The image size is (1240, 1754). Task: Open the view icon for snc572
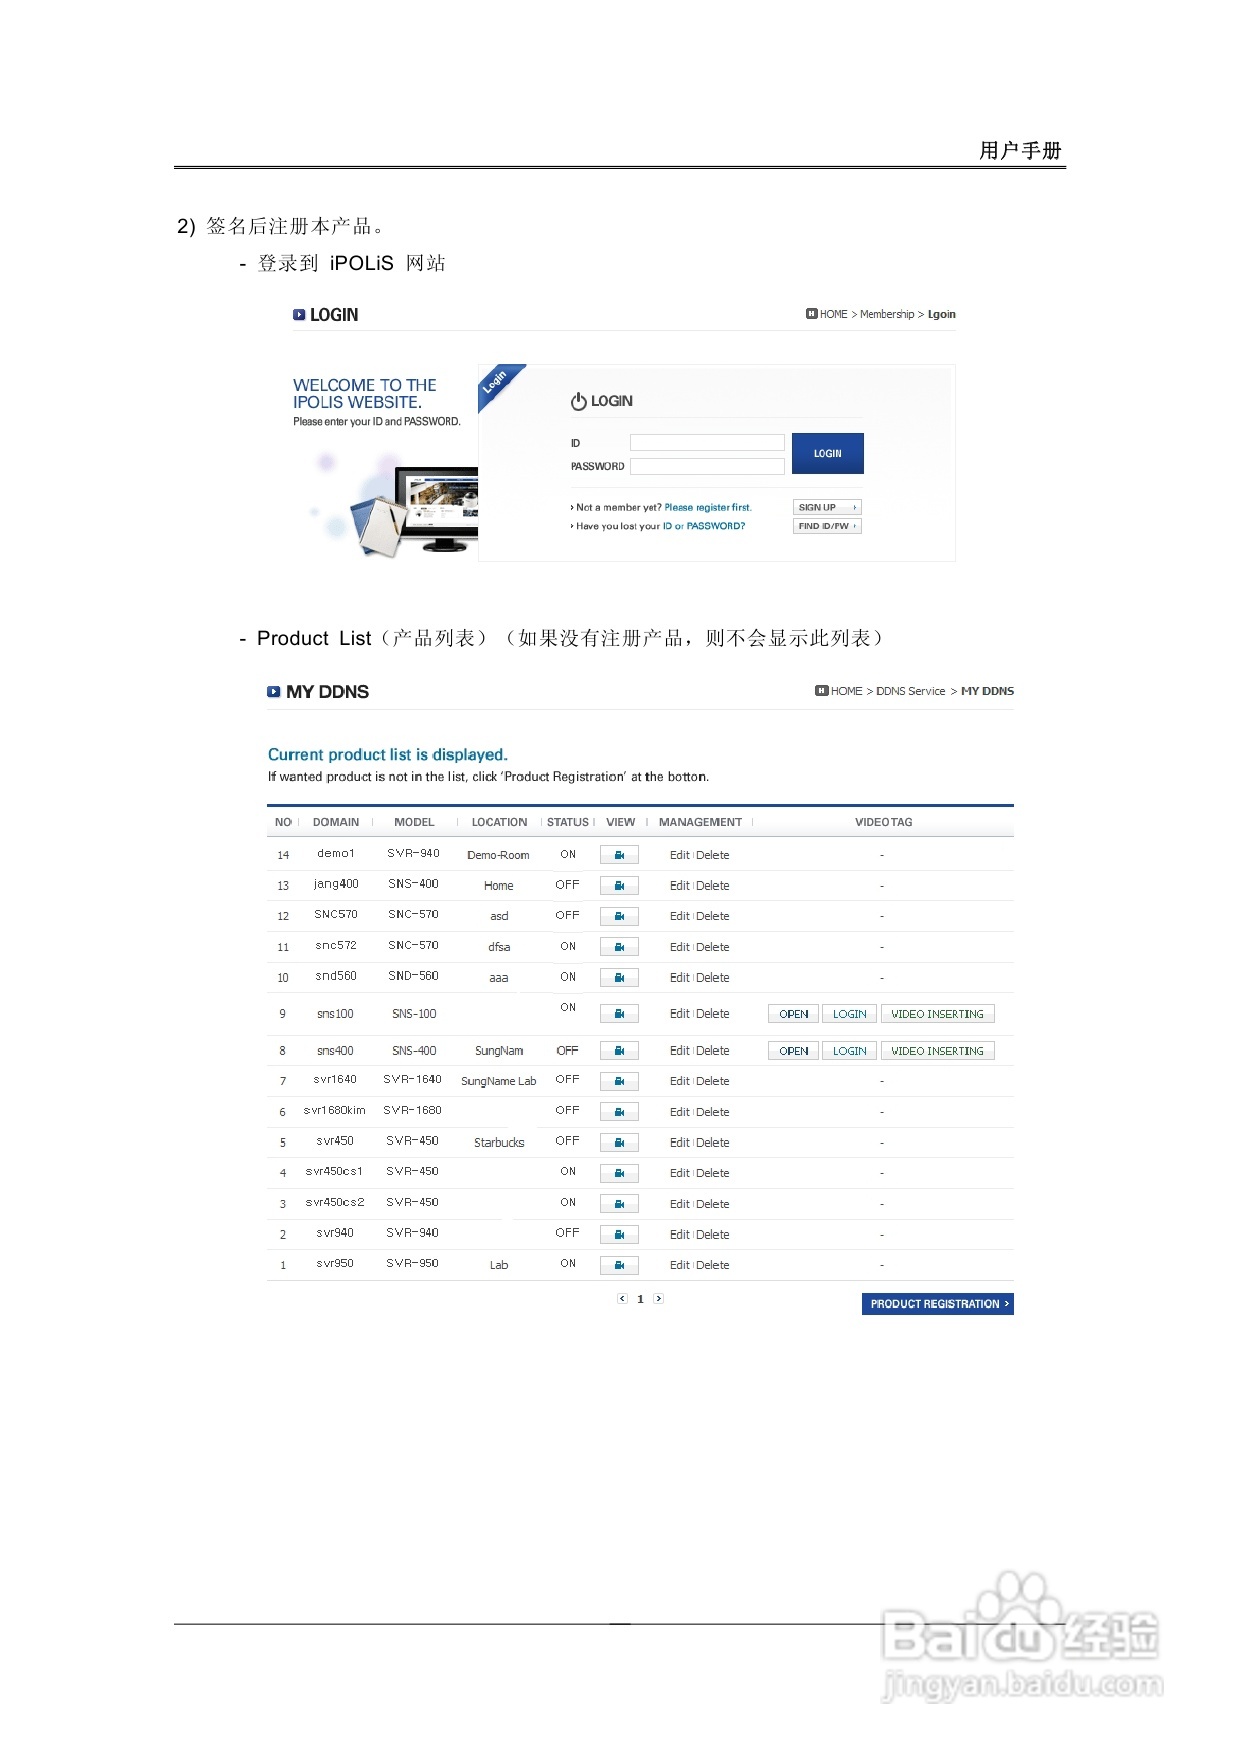point(619,947)
